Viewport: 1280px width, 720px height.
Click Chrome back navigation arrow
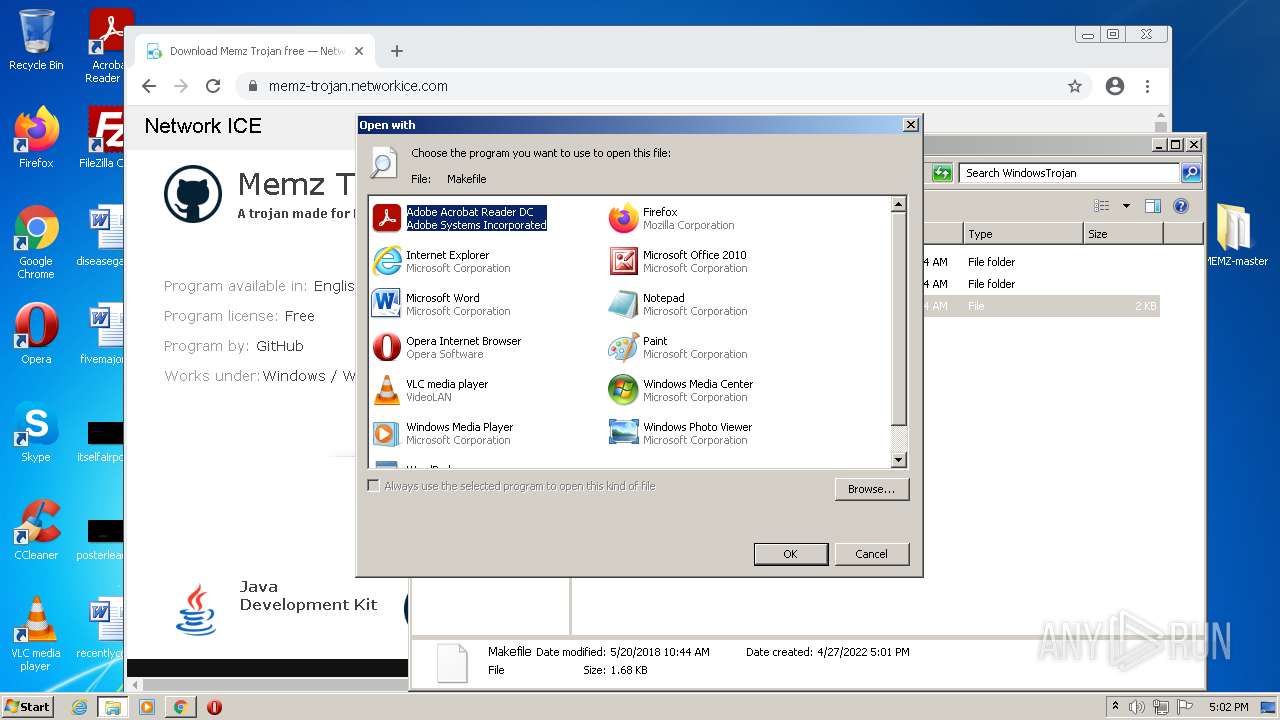coord(149,86)
